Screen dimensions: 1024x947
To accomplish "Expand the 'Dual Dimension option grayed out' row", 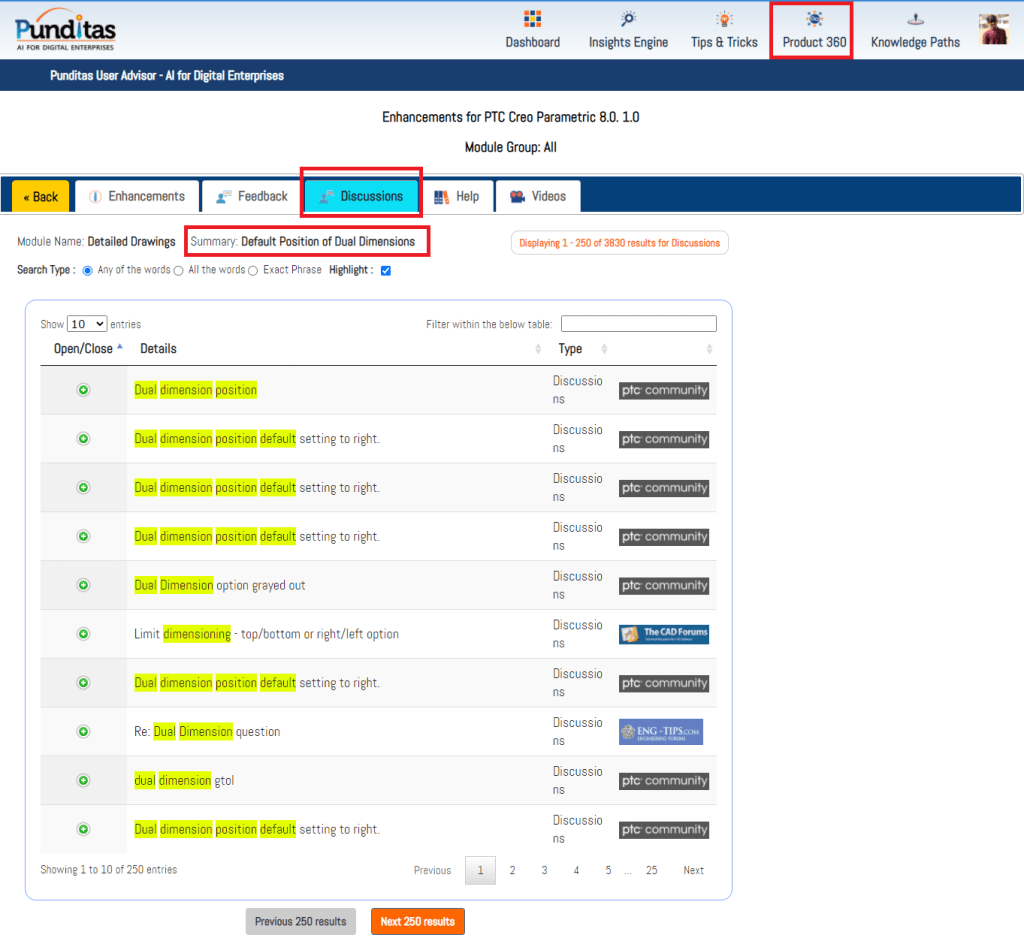I will [84, 585].
